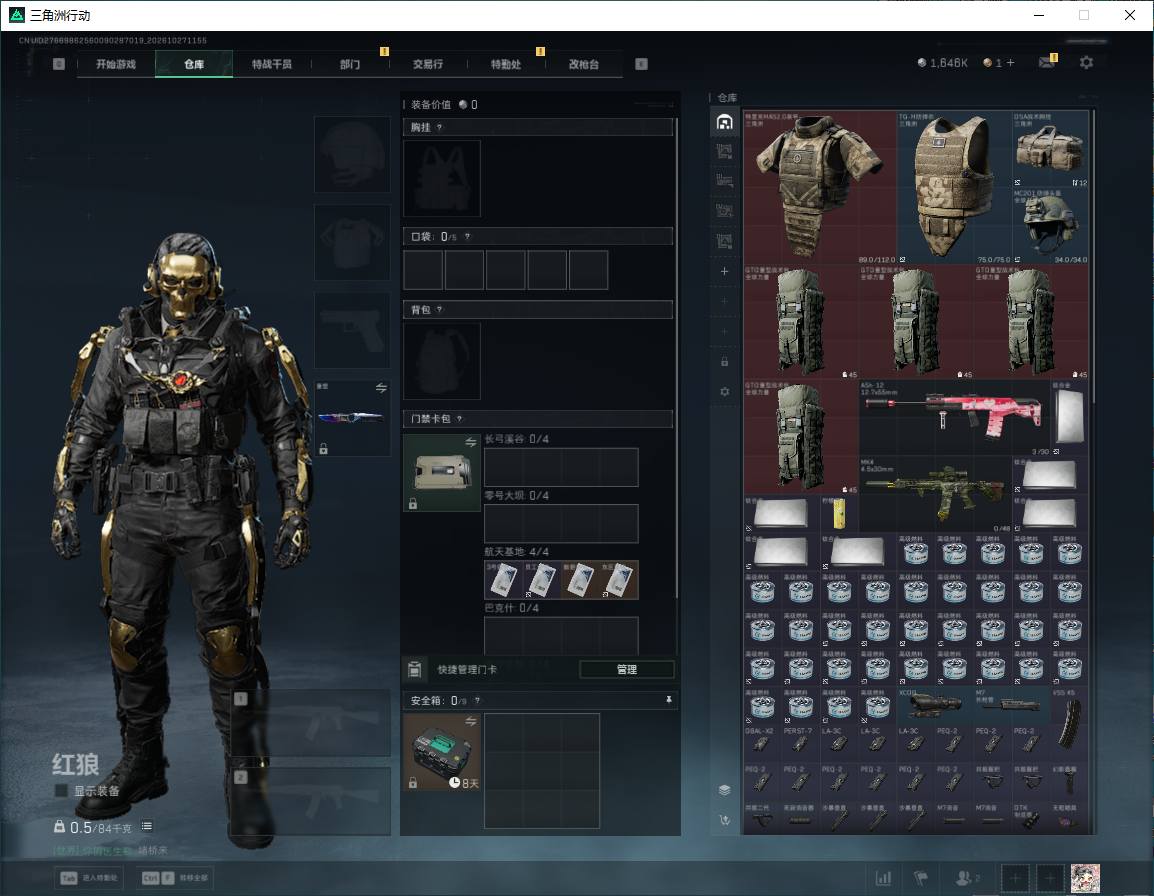Click swap icon on keycard case
The width and height of the screenshot is (1154, 896).
(470, 442)
